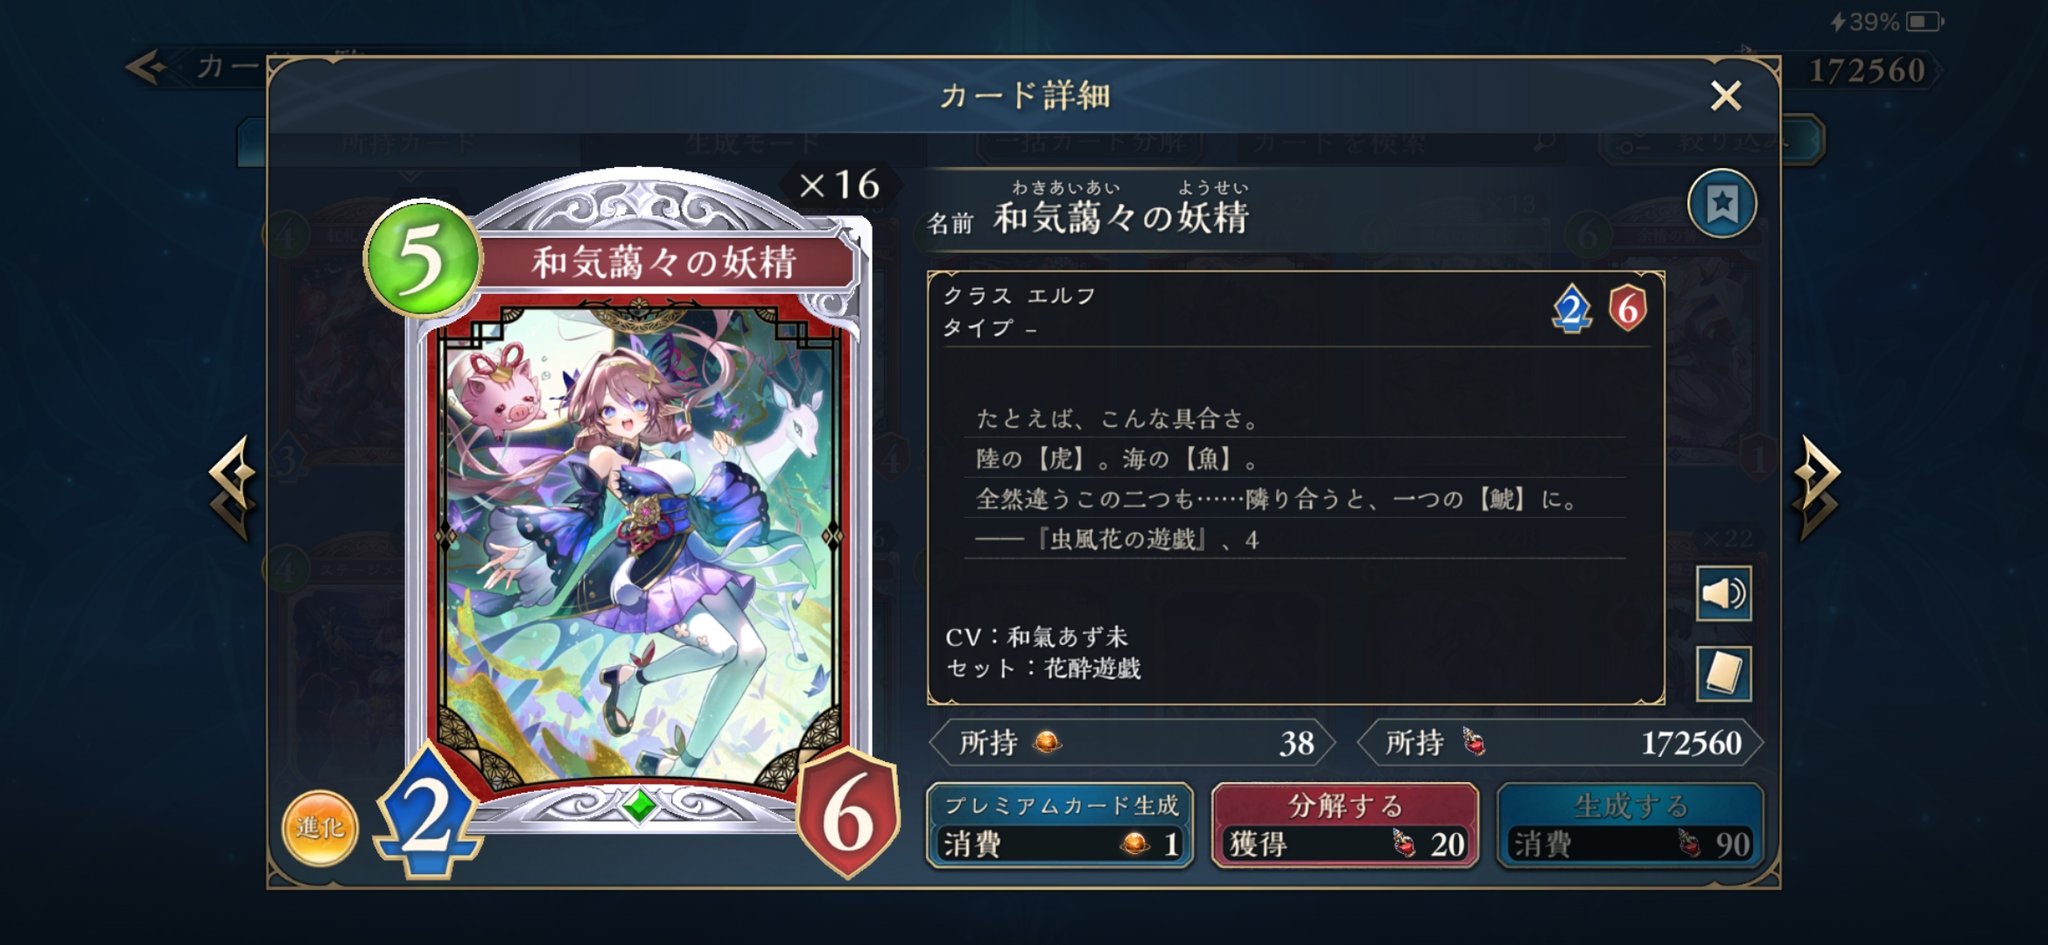The image size is (2048, 945).
Task: Tap the owned vials 172560 field
Action: 1560,743
